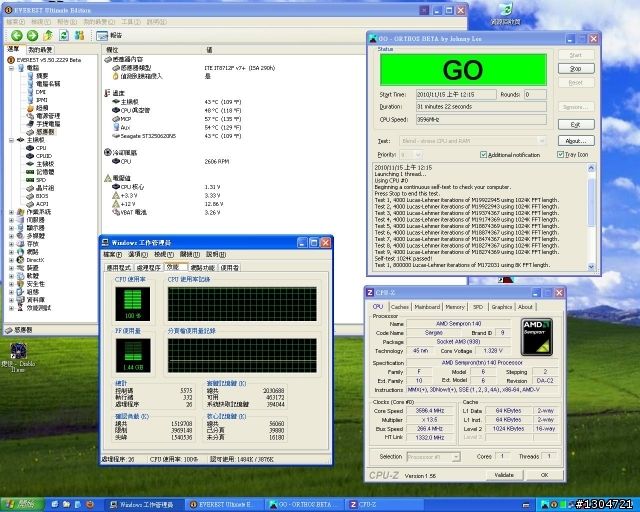Click Exit button in ORTHOS
640x512 pixels.
(x=576, y=125)
